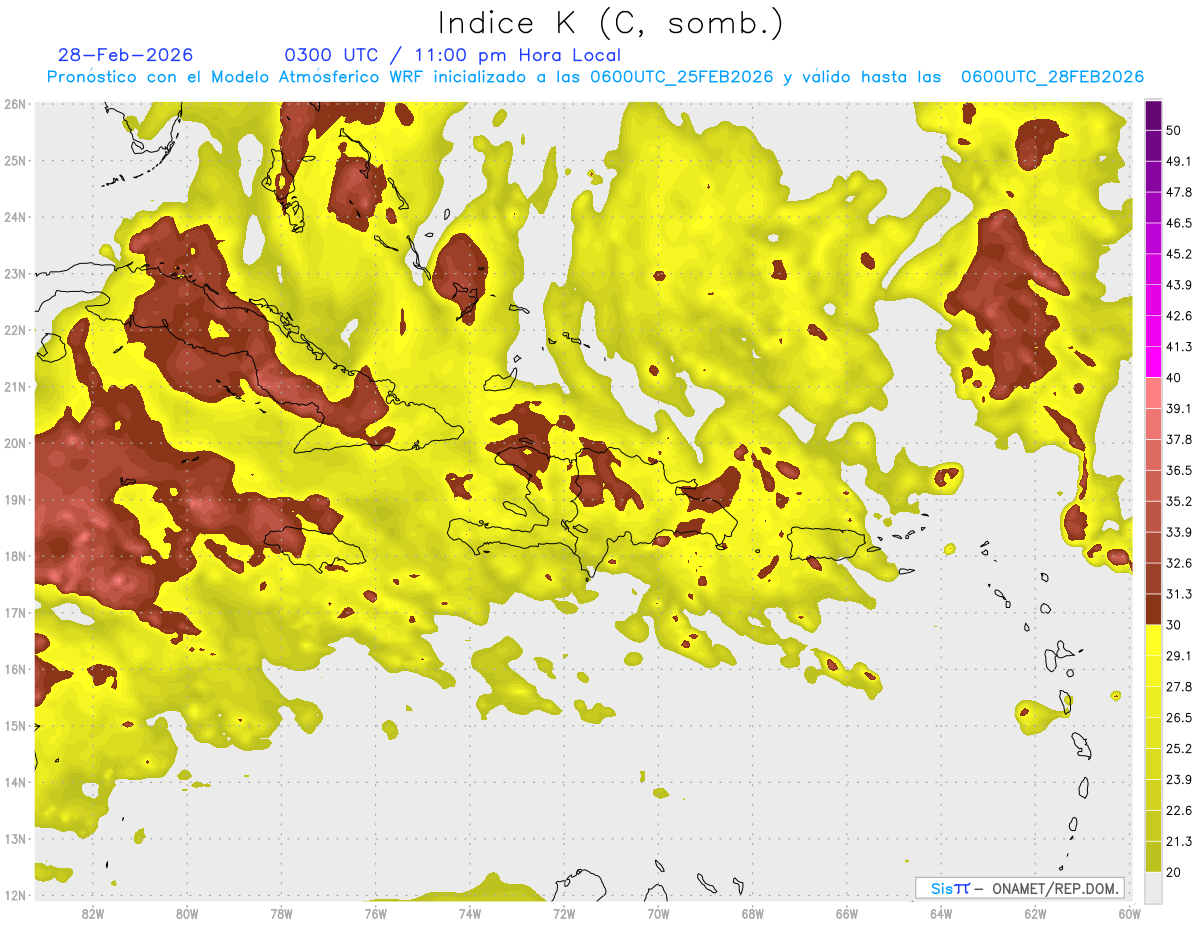Click the time label '0300 UTC / 11:00 pm Hora Local'
The width and height of the screenshot is (1200, 927).
click(x=453, y=55)
